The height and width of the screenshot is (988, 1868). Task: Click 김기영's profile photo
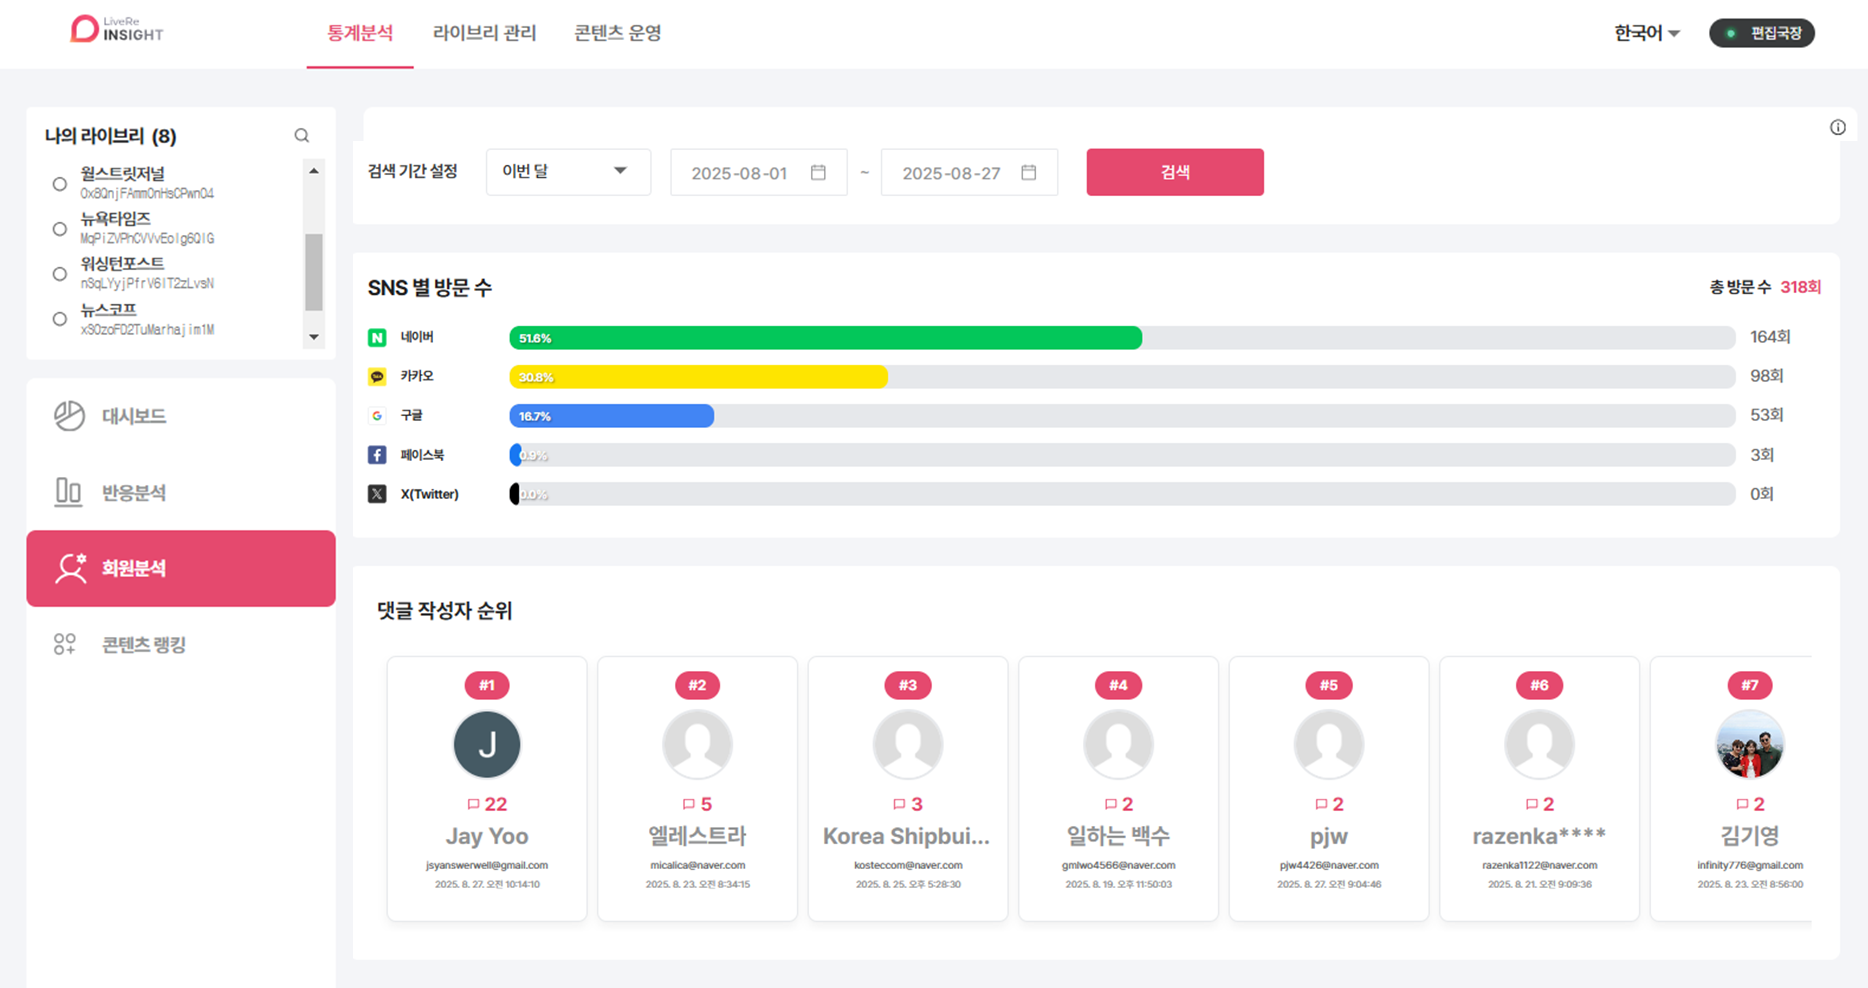(x=1750, y=744)
